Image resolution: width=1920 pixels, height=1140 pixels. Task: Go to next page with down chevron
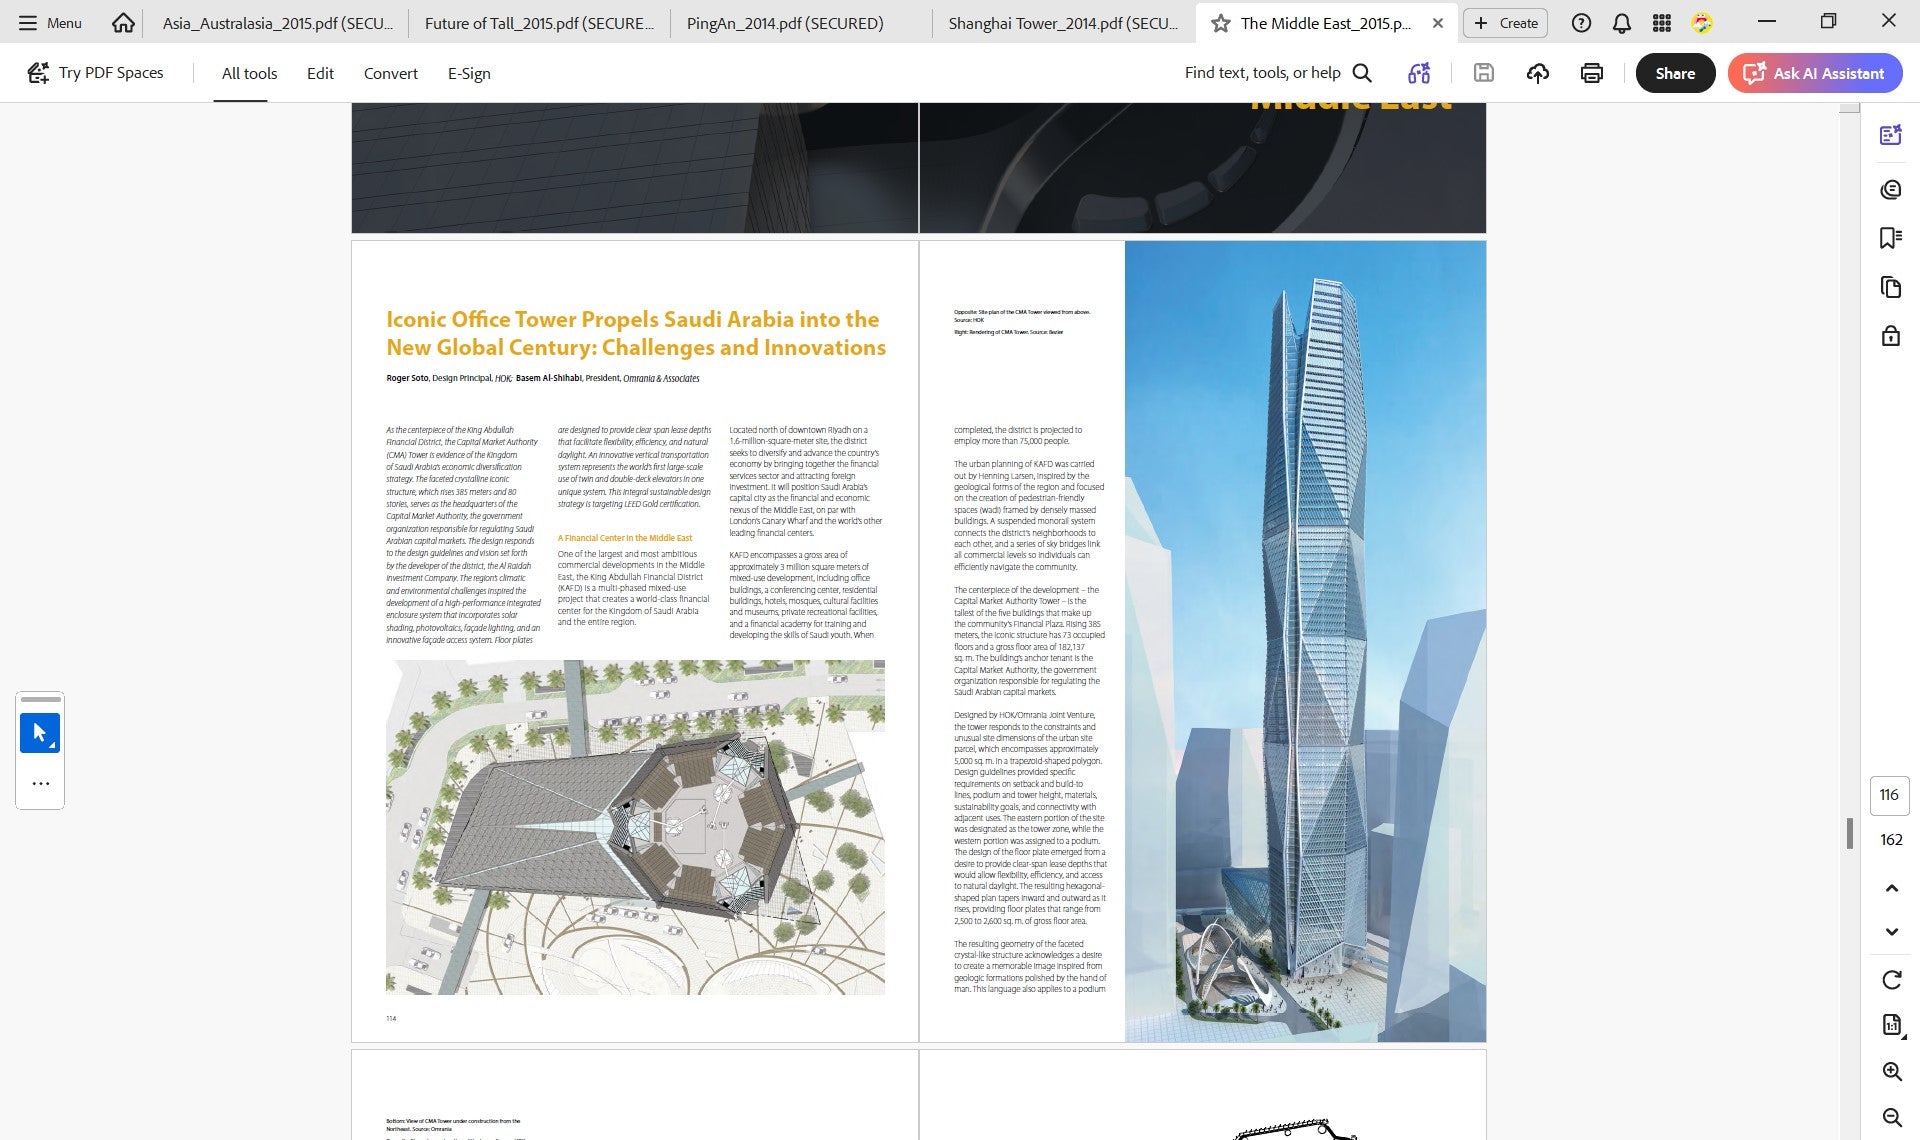pos(1891,932)
